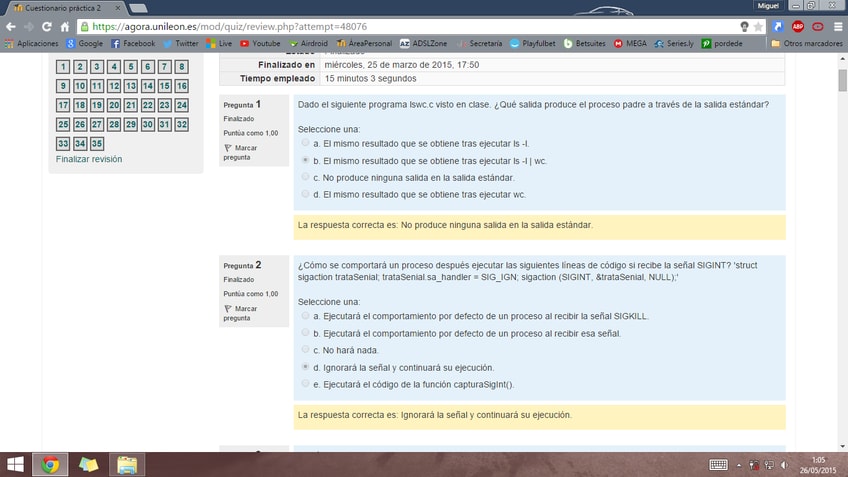Open the Chrome menu hamburger icon
Image resolution: width=848 pixels, height=477 pixels.
point(838,26)
